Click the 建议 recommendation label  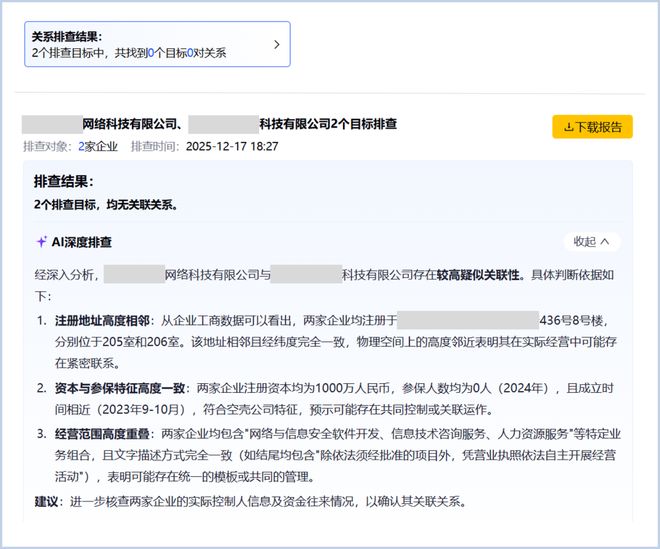45,501
